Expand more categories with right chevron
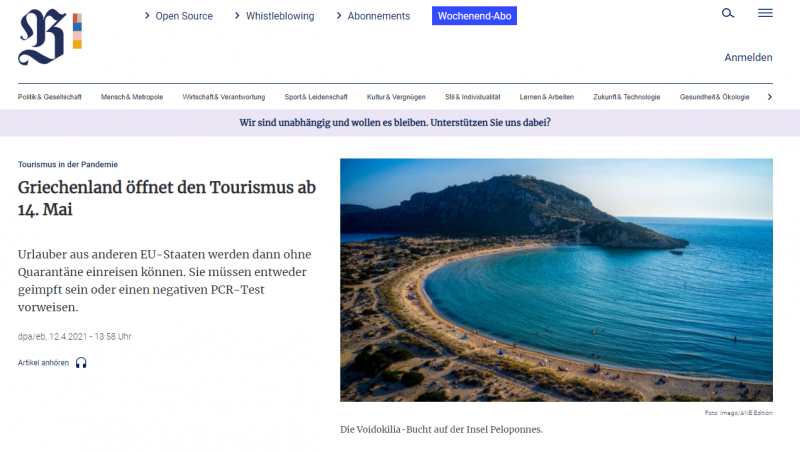Viewport: 800px width, 454px height. (x=769, y=97)
